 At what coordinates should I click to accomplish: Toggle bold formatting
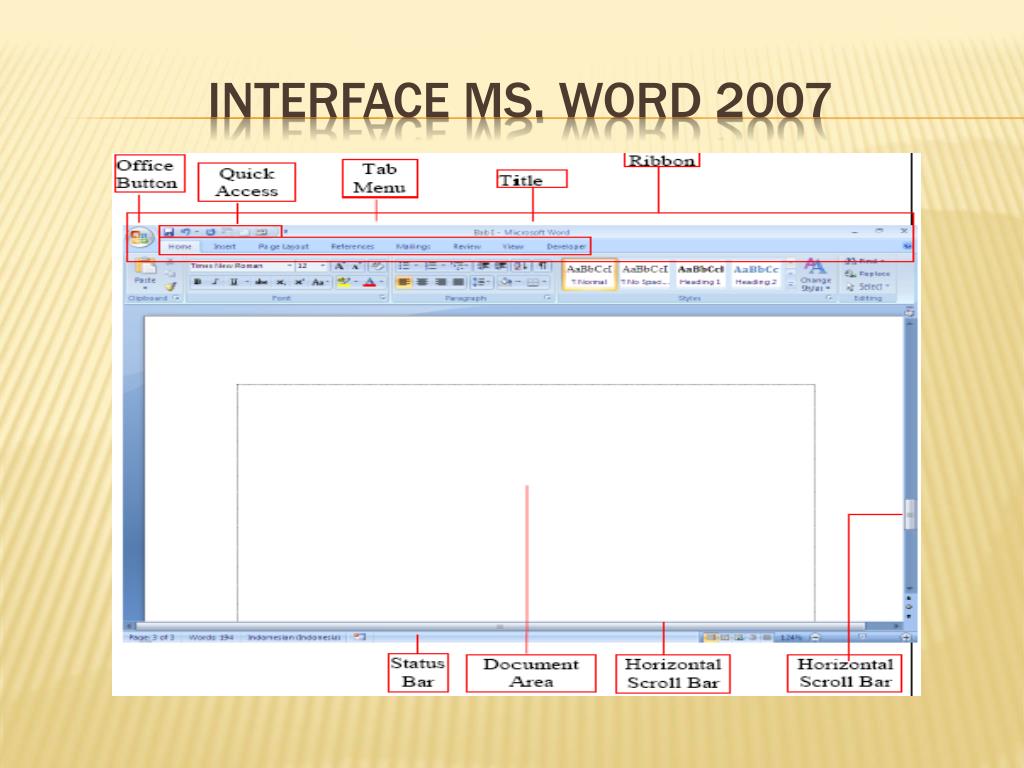click(x=198, y=282)
